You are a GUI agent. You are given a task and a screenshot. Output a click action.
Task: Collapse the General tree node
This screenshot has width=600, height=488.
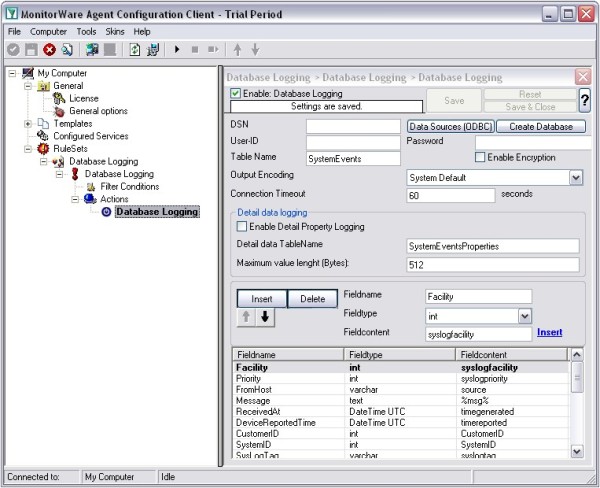click(x=28, y=86)
